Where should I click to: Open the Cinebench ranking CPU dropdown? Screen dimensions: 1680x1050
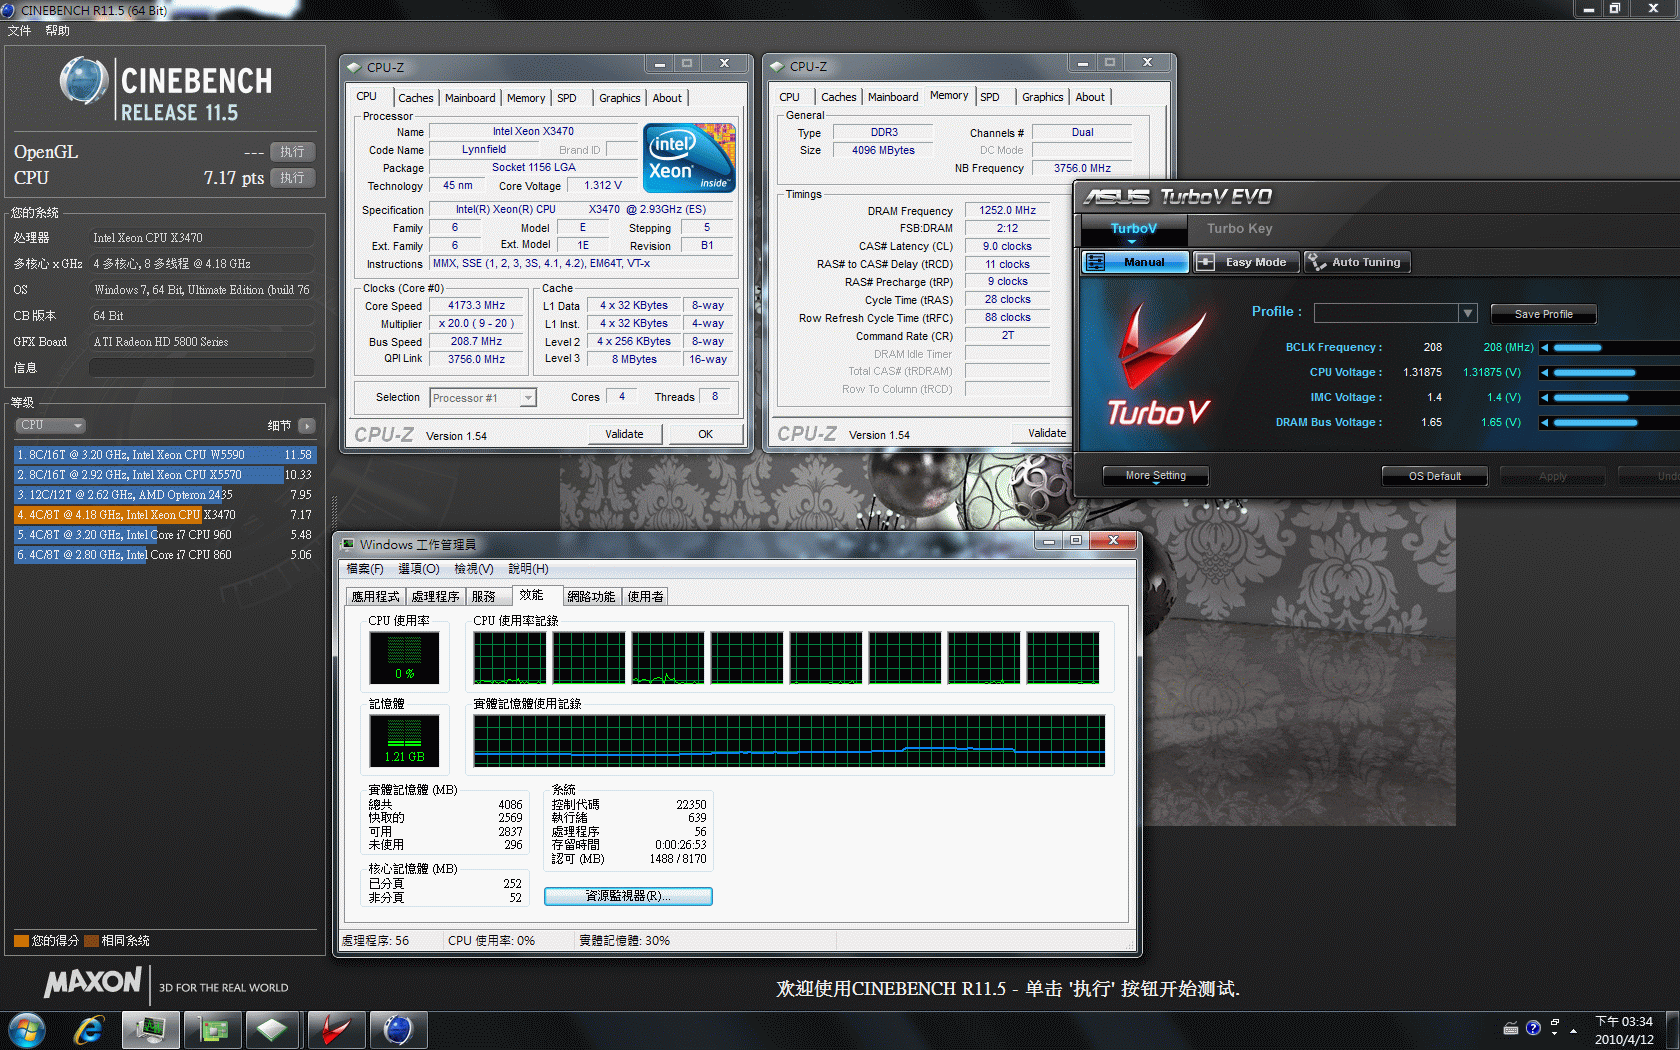coord(50,425)
